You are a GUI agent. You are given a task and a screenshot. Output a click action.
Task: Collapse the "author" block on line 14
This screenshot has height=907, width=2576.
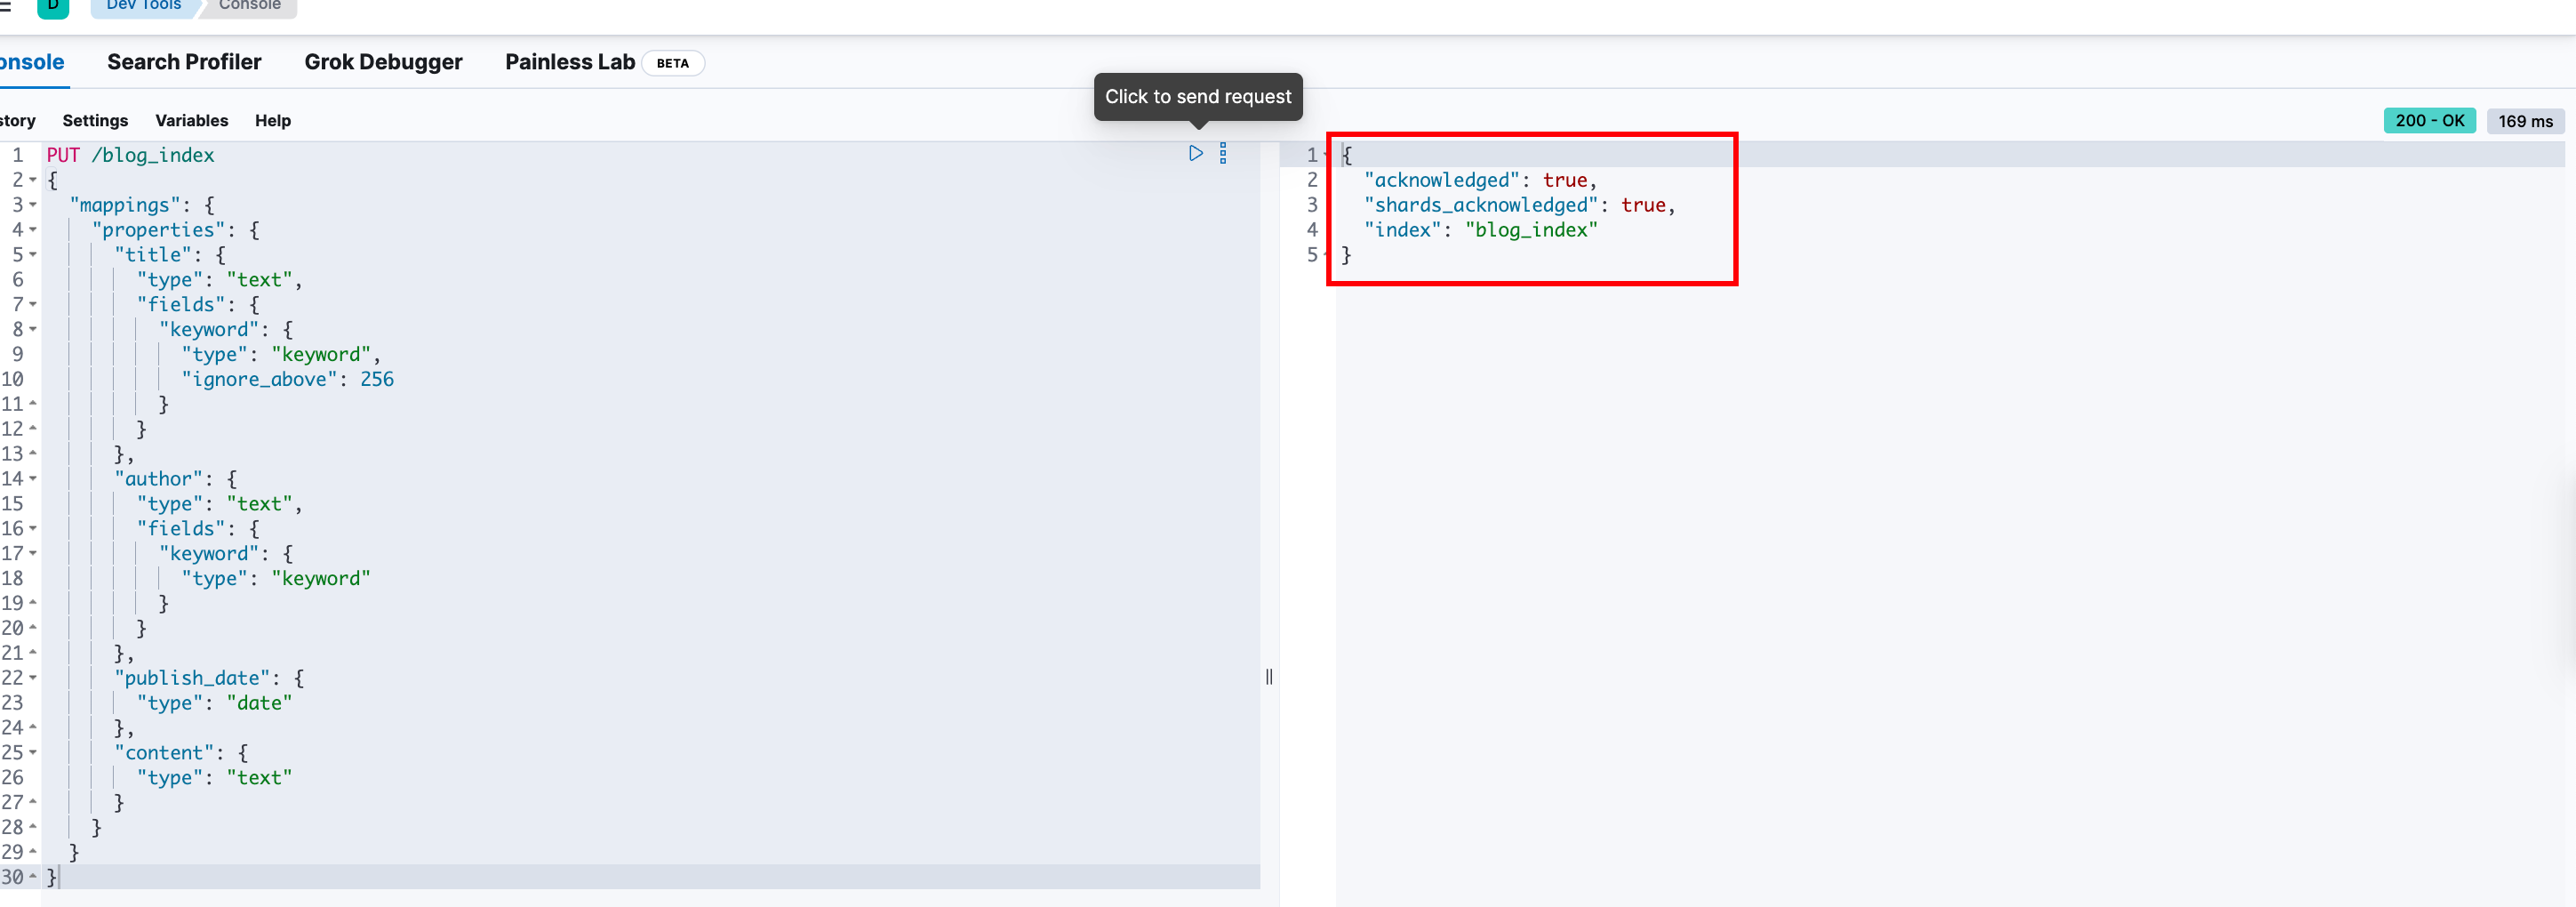pyautogui.click(x=33, y=479)
